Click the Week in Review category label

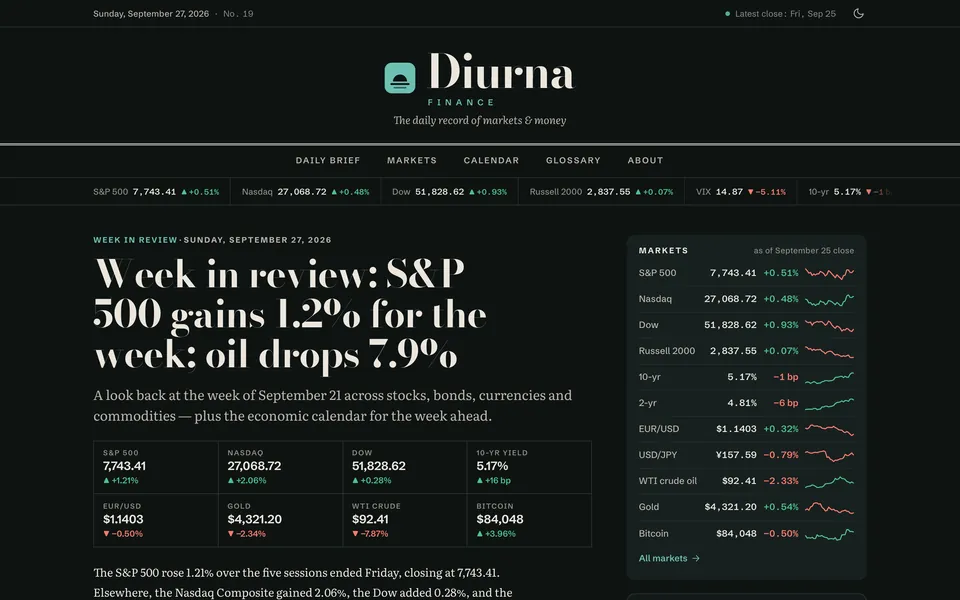pos(135,240)
